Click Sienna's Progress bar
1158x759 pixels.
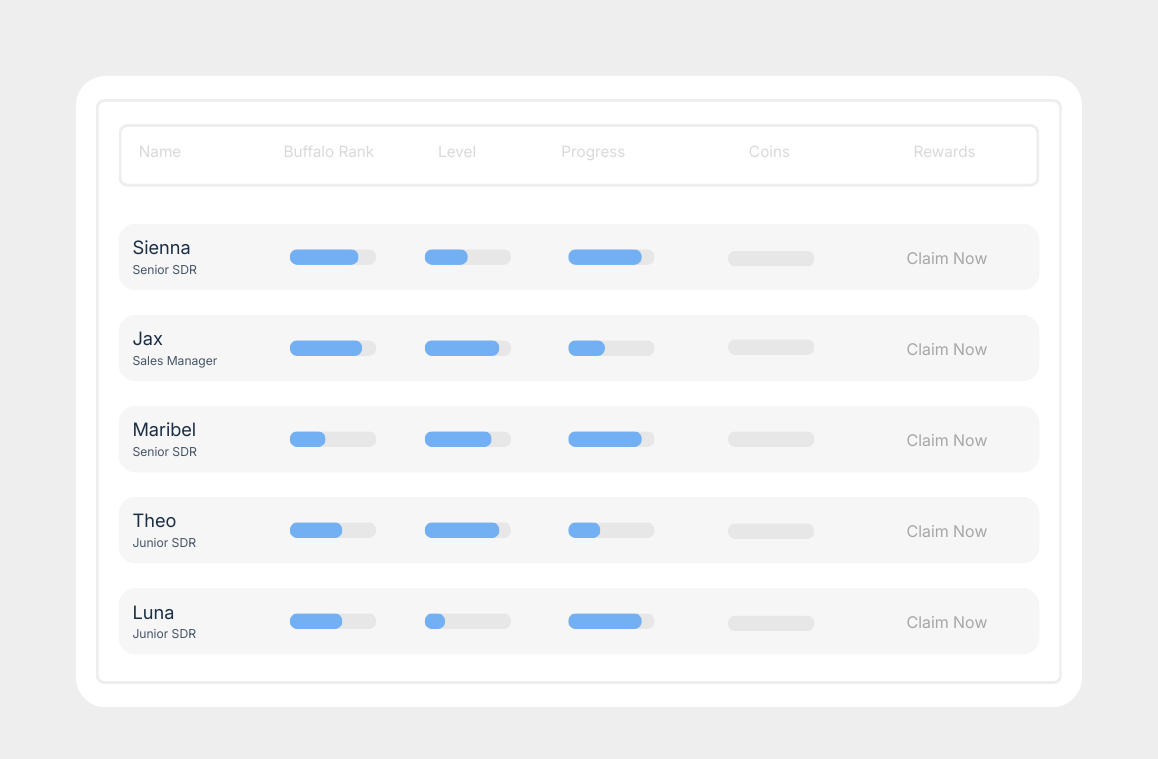tap(611, 257)
